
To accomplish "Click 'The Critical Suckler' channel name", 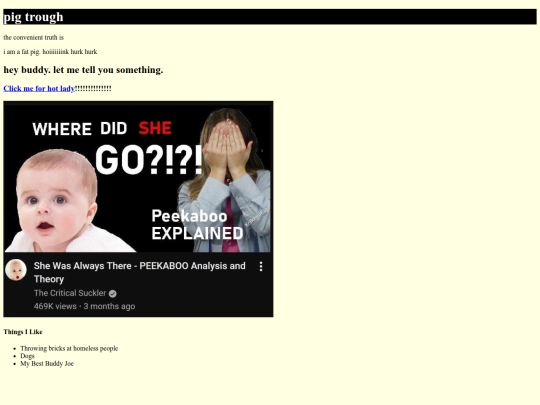I will [x=70, y=293].
